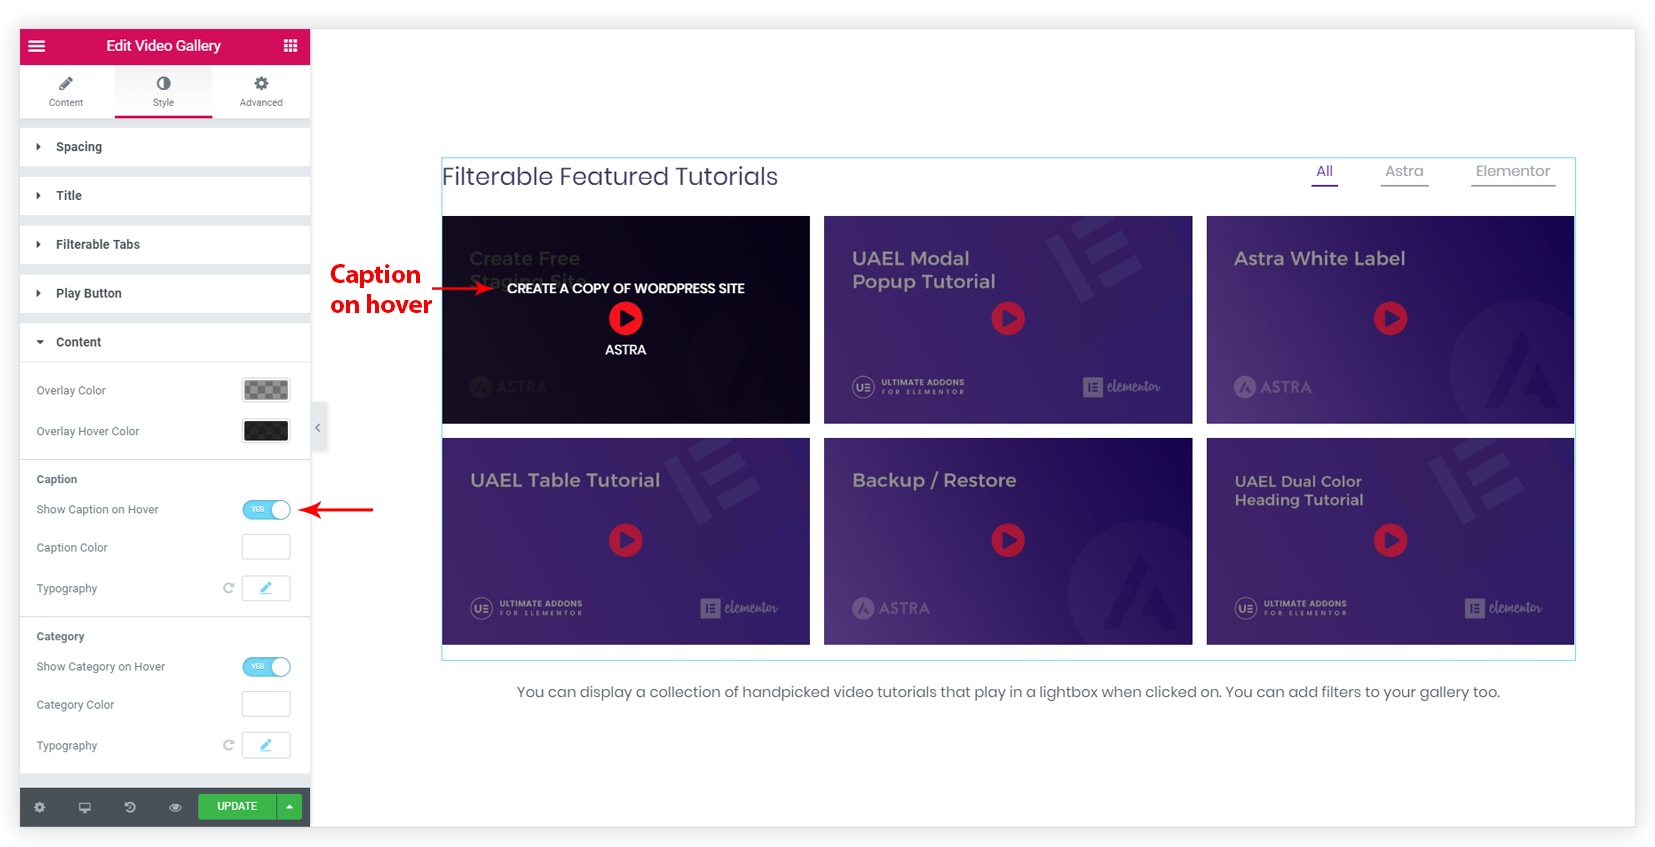Play the UAEL Dual Color Heading Tutorial video
The width and height of the screenshot is (1655, 847).
pyautogui.click(x=1390, y=541)
